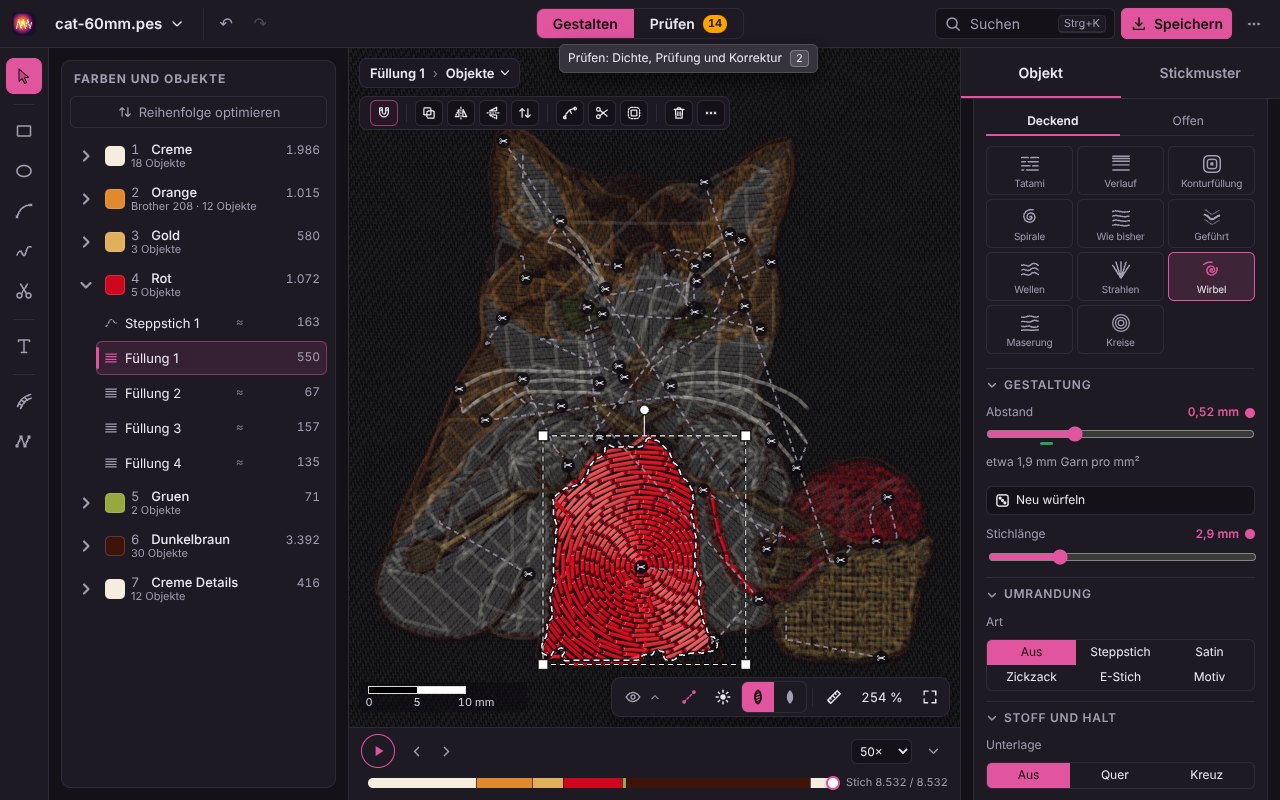The image size is (1280, 800).
Task: Click the fullscreen fit-view icon
Action: (x=930, y=698)
